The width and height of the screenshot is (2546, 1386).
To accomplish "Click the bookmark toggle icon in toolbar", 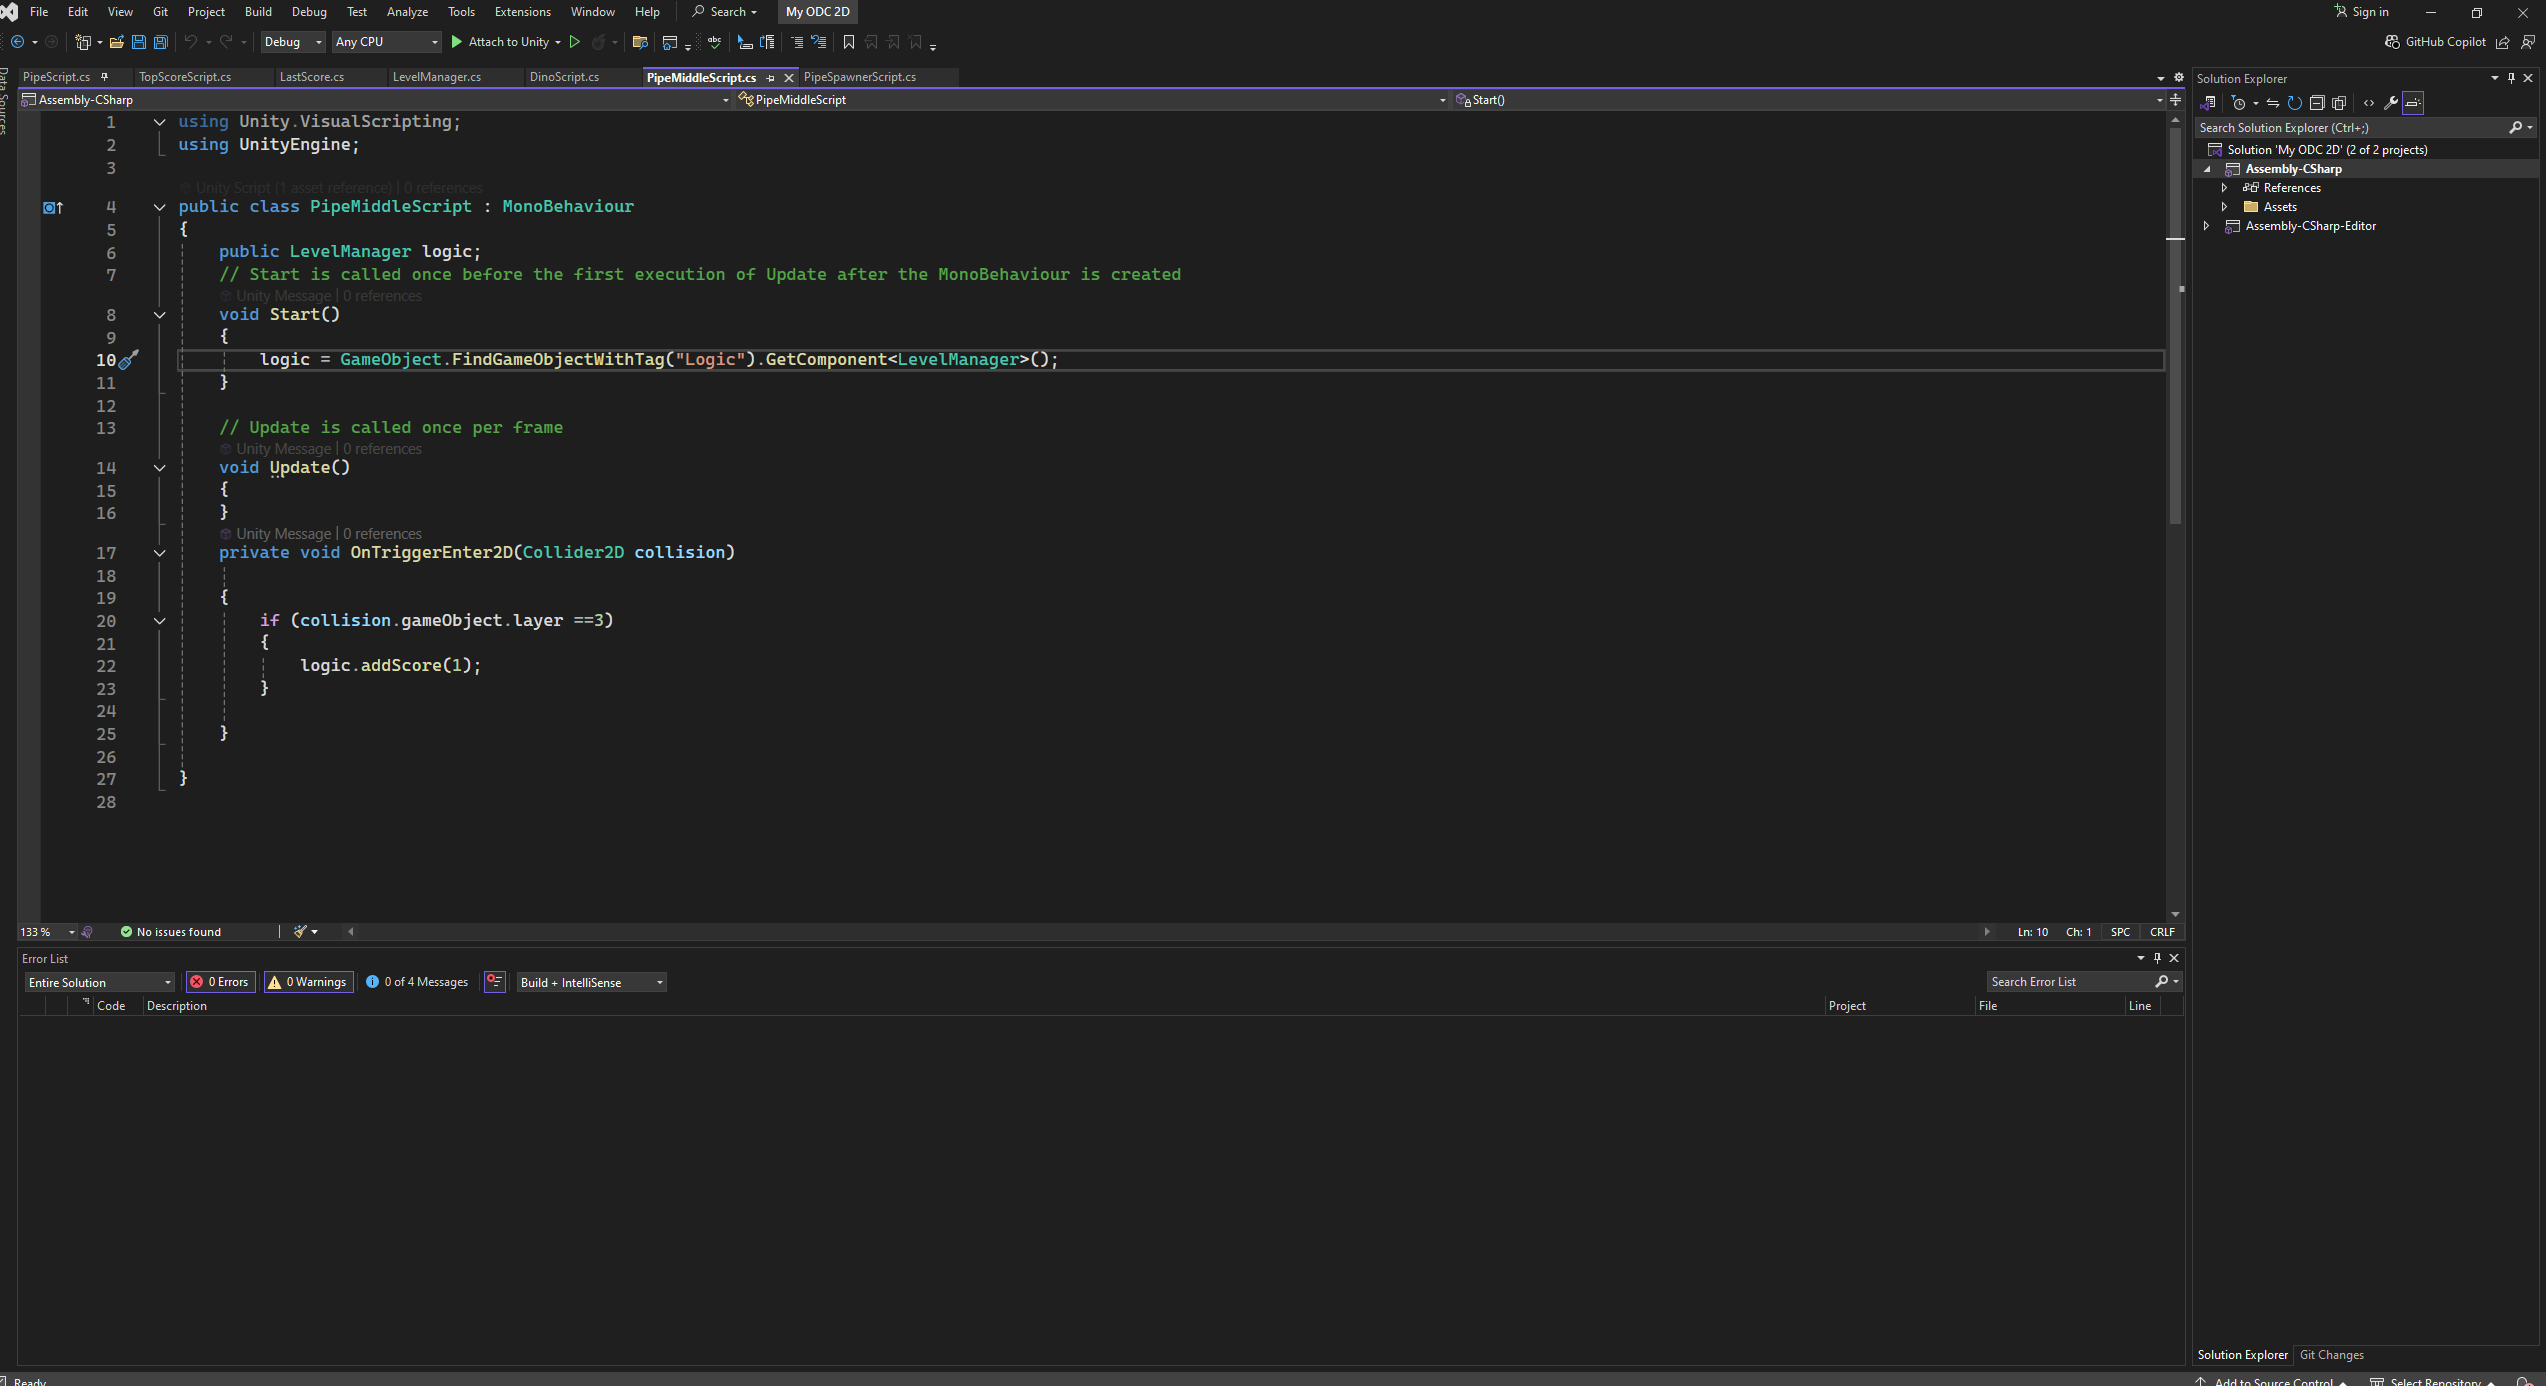I will coord(848,42).
